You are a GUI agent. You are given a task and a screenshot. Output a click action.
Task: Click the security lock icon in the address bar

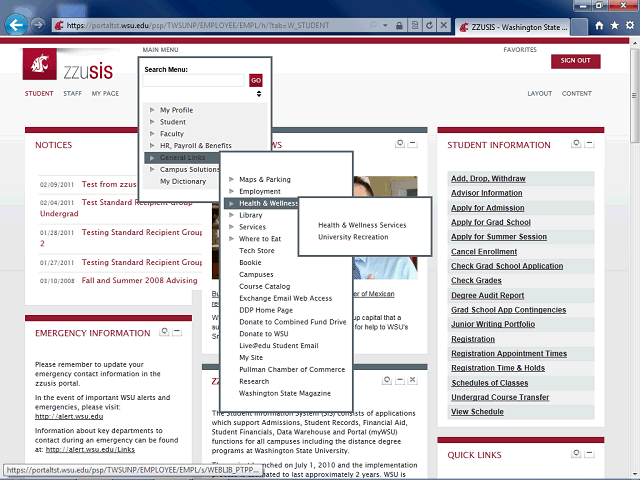[399, 25]
